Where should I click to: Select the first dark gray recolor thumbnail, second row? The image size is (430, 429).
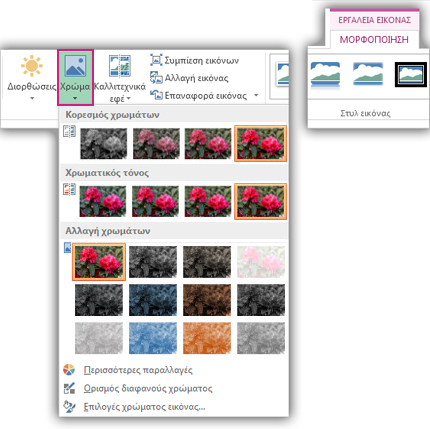click(x=99, y=300)
